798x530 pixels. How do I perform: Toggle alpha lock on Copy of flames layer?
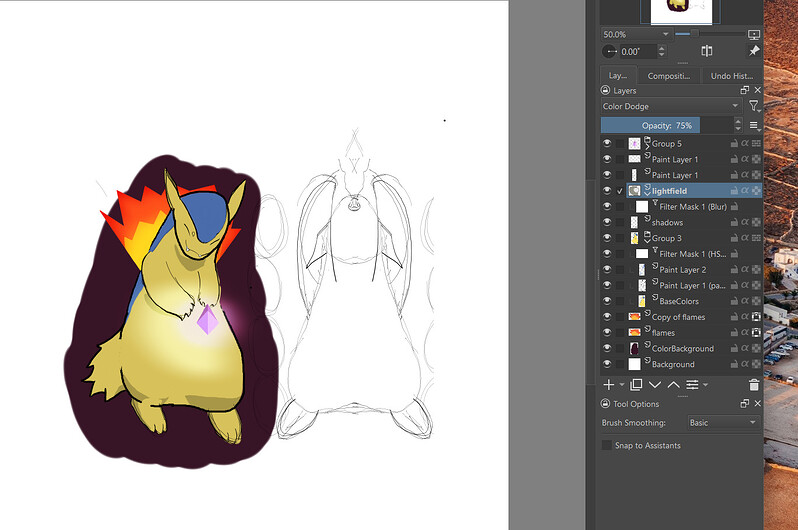(756, 317)
